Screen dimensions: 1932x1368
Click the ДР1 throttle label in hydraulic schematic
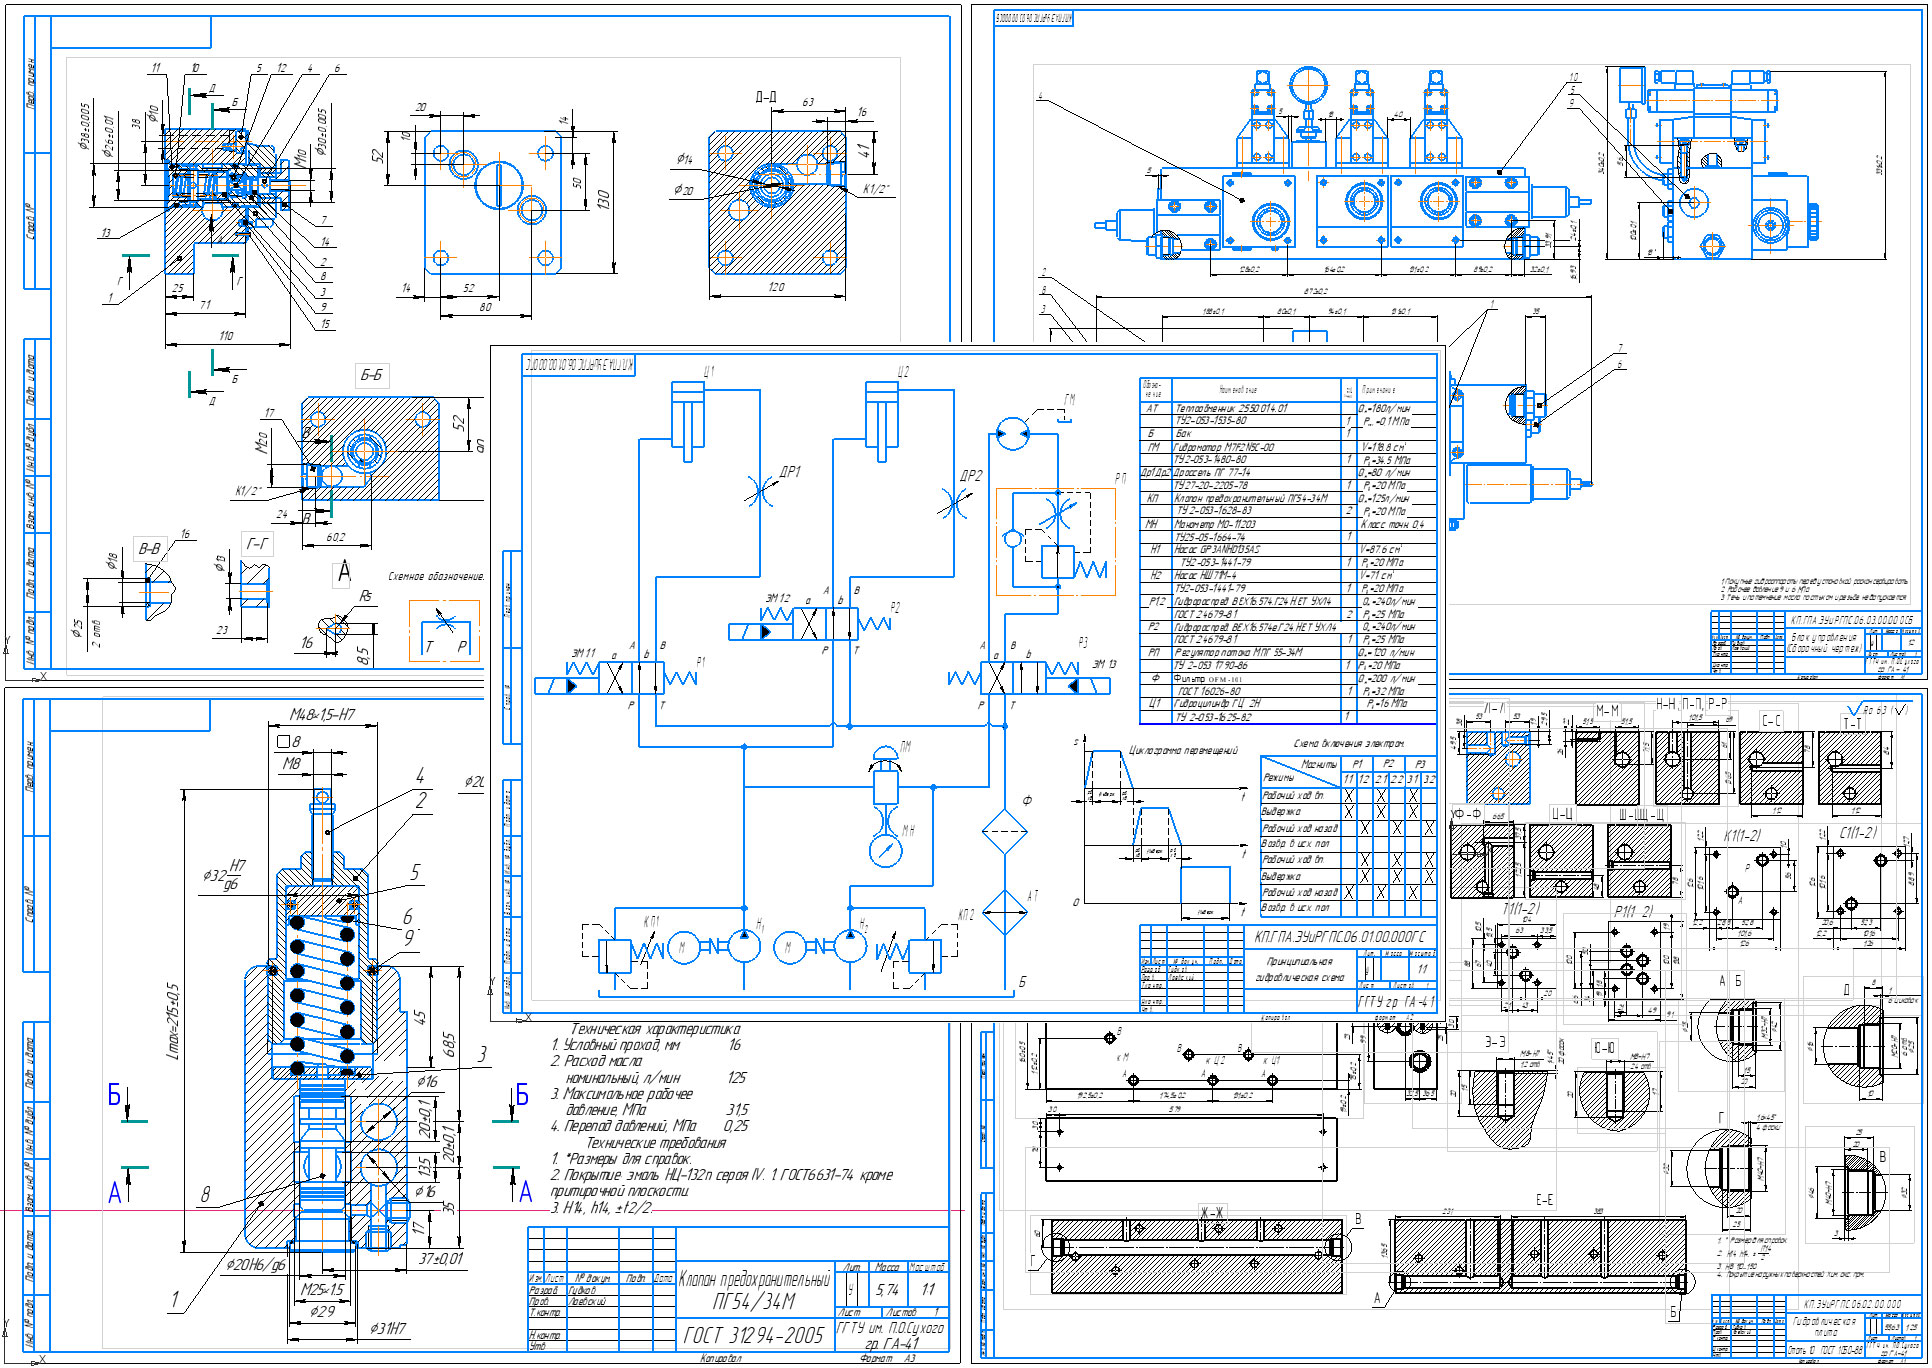click(x=790, y=472)
